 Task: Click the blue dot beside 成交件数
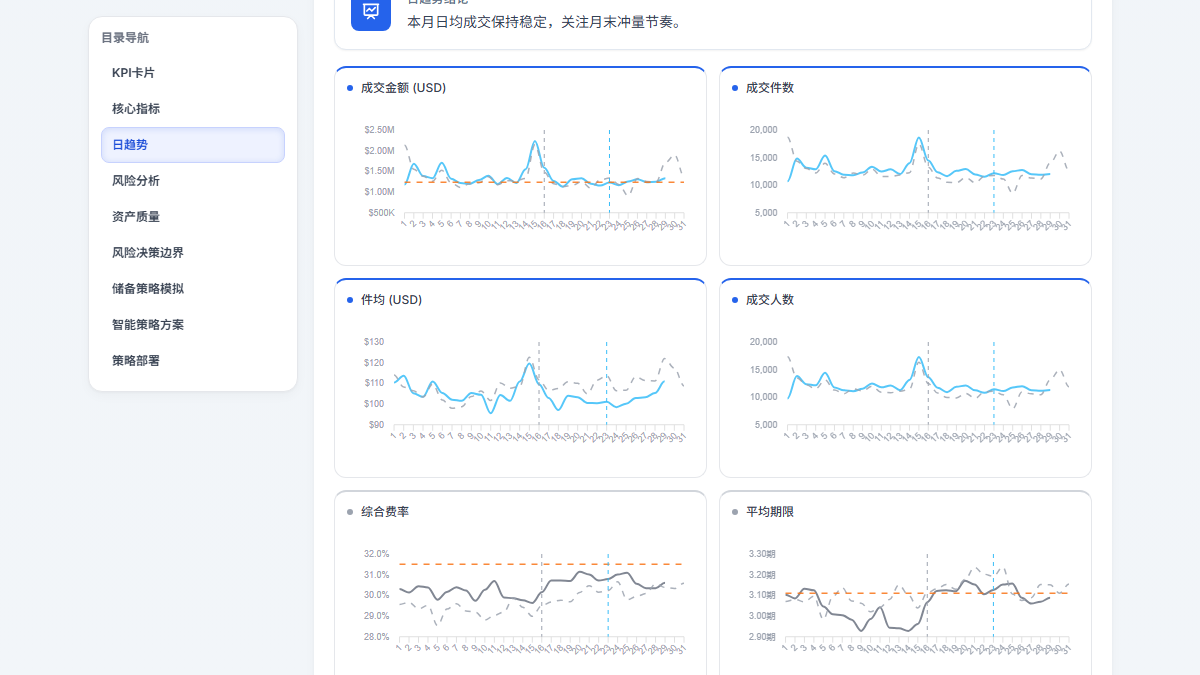point(735,88)
